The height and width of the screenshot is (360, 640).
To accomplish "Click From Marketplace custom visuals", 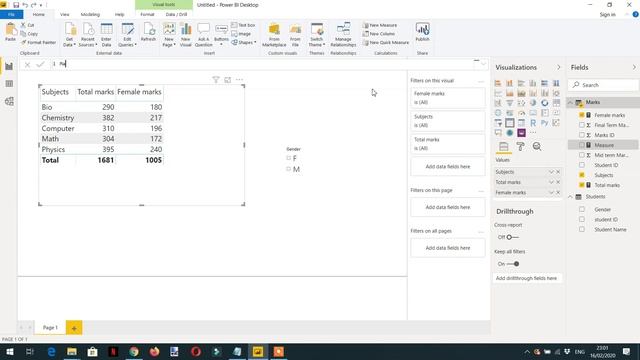I will [274, 34].
